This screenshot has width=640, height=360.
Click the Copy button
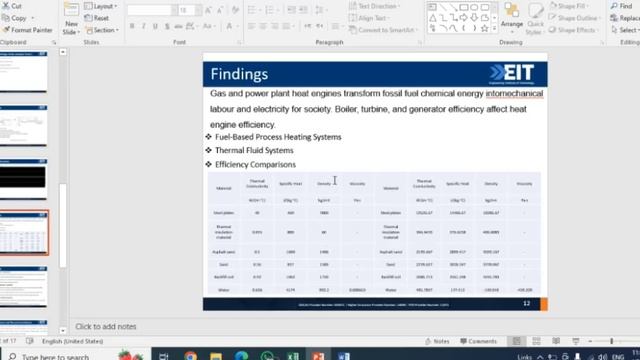pos(14,18)
